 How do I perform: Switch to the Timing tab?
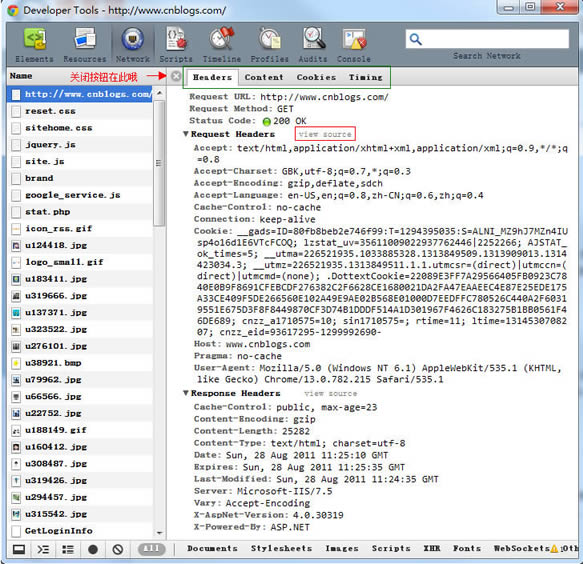[365, 77]
